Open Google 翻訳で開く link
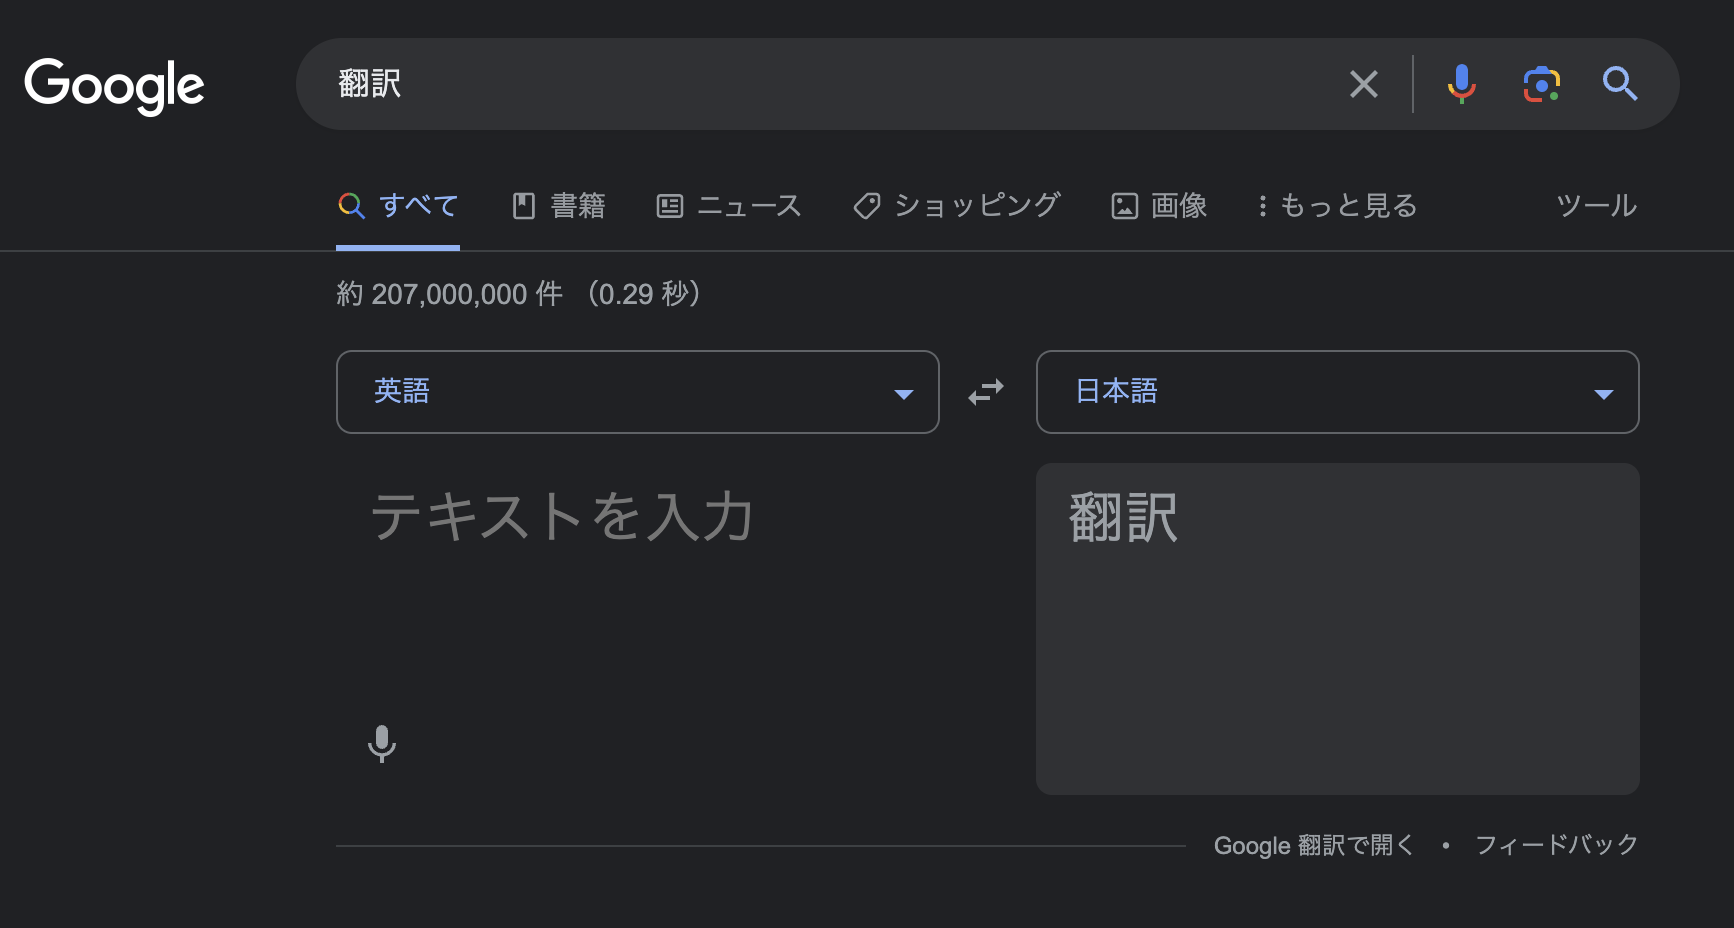1734x928 pixels. pyautogui.click(x=1313, y=845)
